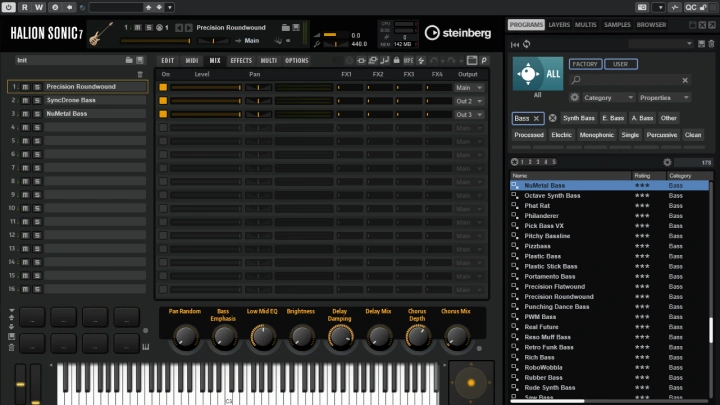
Task: Click go-to-start icon in browser panel
Action: pos(515,45)
